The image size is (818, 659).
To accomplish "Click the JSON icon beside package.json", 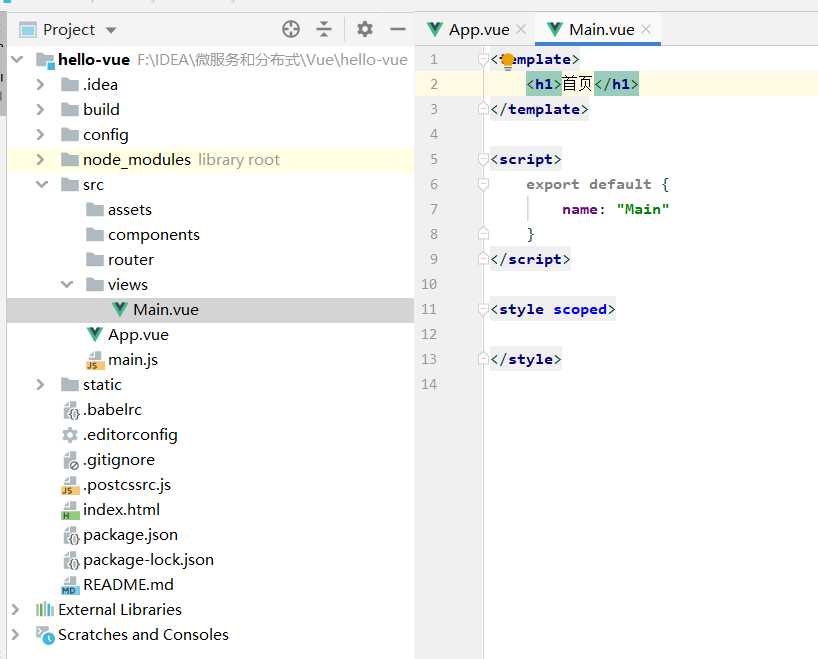I will (x=70, y=535).
